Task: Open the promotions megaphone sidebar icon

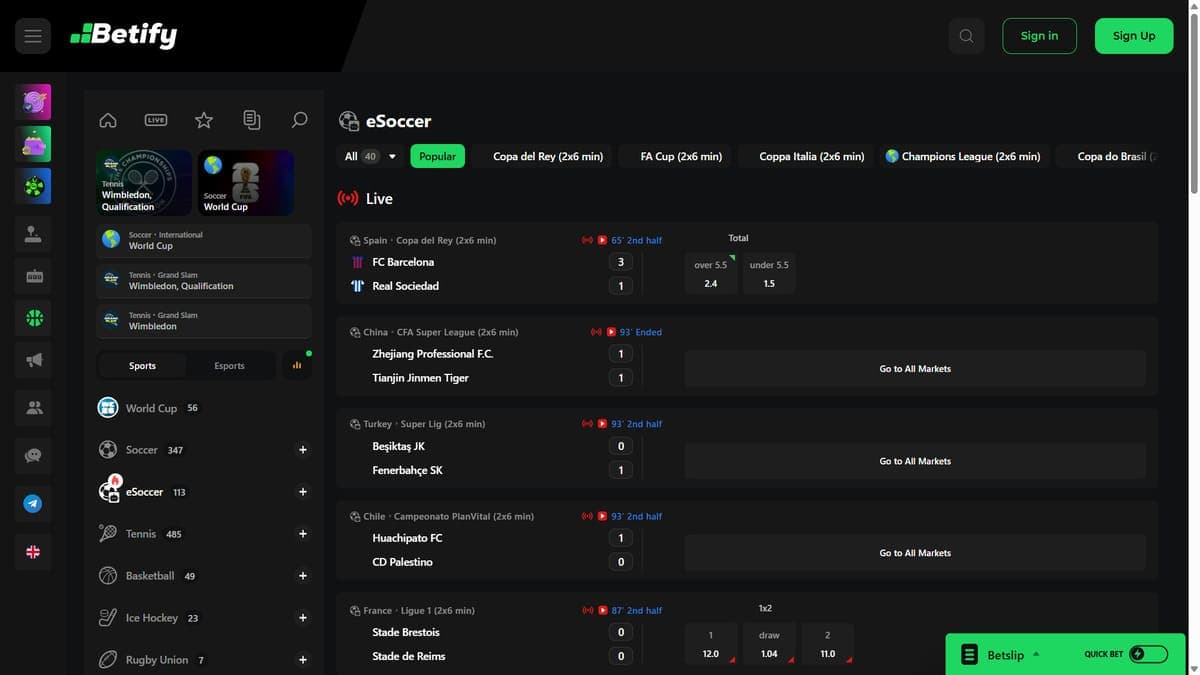Action: tap(33, 360)
